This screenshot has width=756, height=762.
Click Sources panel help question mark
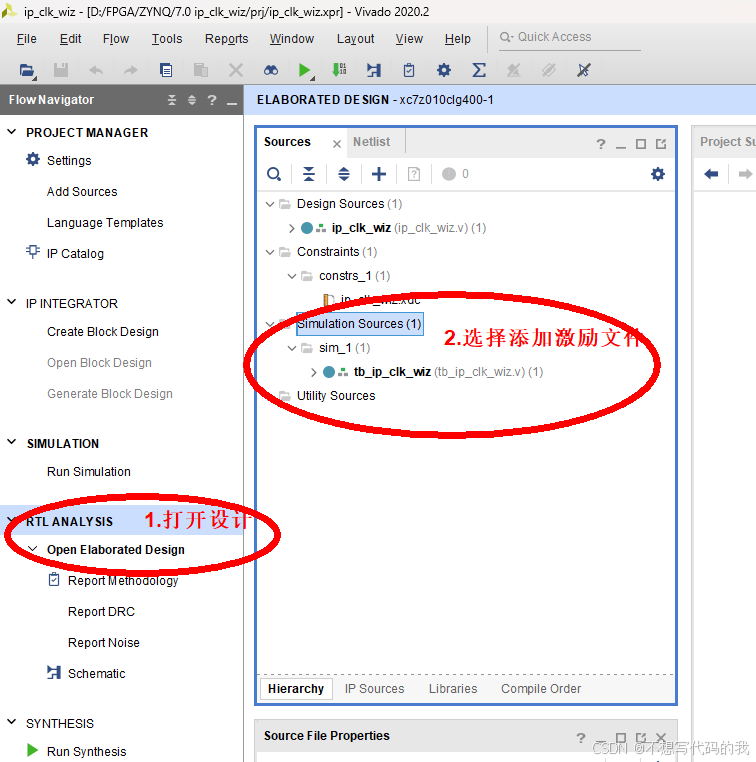click(601, 144)
